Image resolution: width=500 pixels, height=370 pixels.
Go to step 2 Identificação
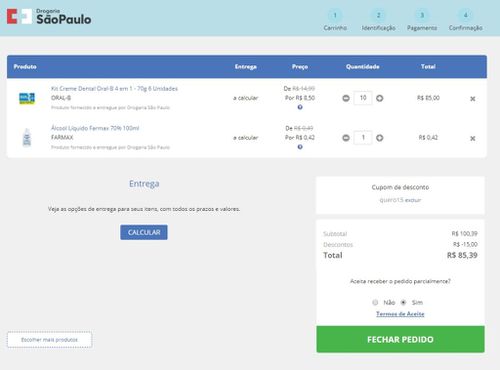pos(379,20)
